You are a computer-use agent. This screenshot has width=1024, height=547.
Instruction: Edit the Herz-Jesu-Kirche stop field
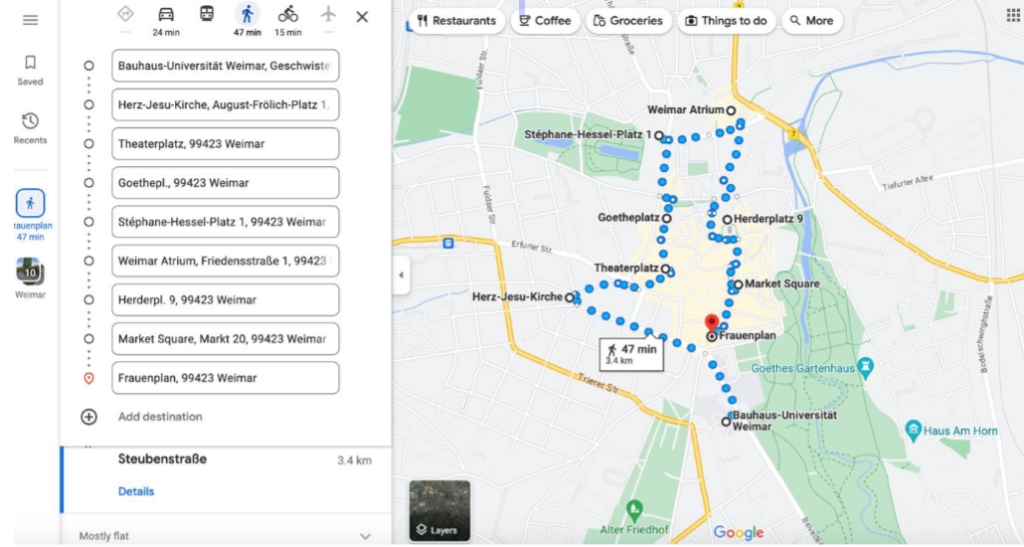coord(225,104)
